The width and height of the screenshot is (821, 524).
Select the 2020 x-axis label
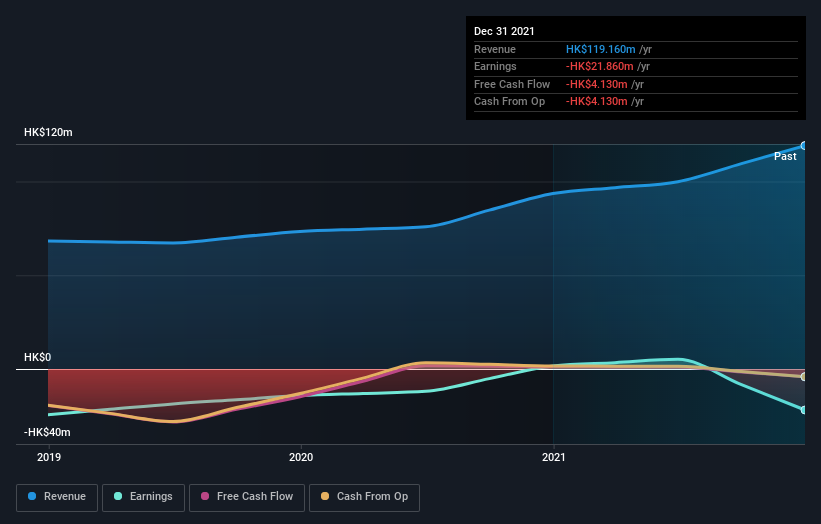pyautogui.click(x=301, y=457)
